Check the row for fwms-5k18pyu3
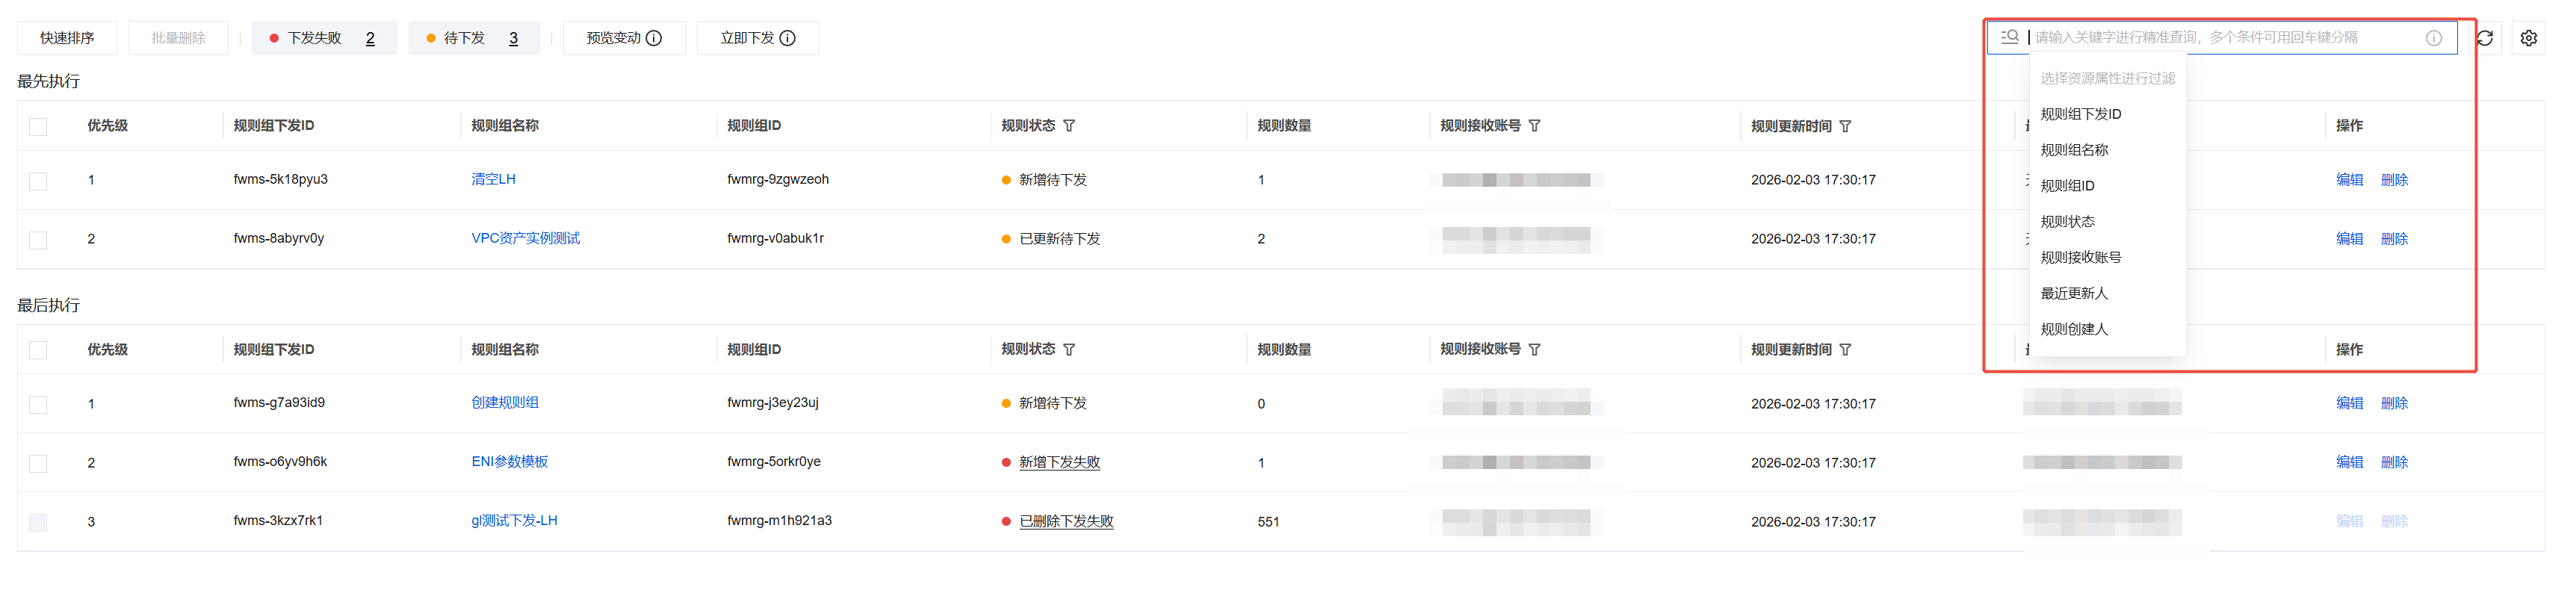This screenshot has width=2576, height=596. (38, 181)
